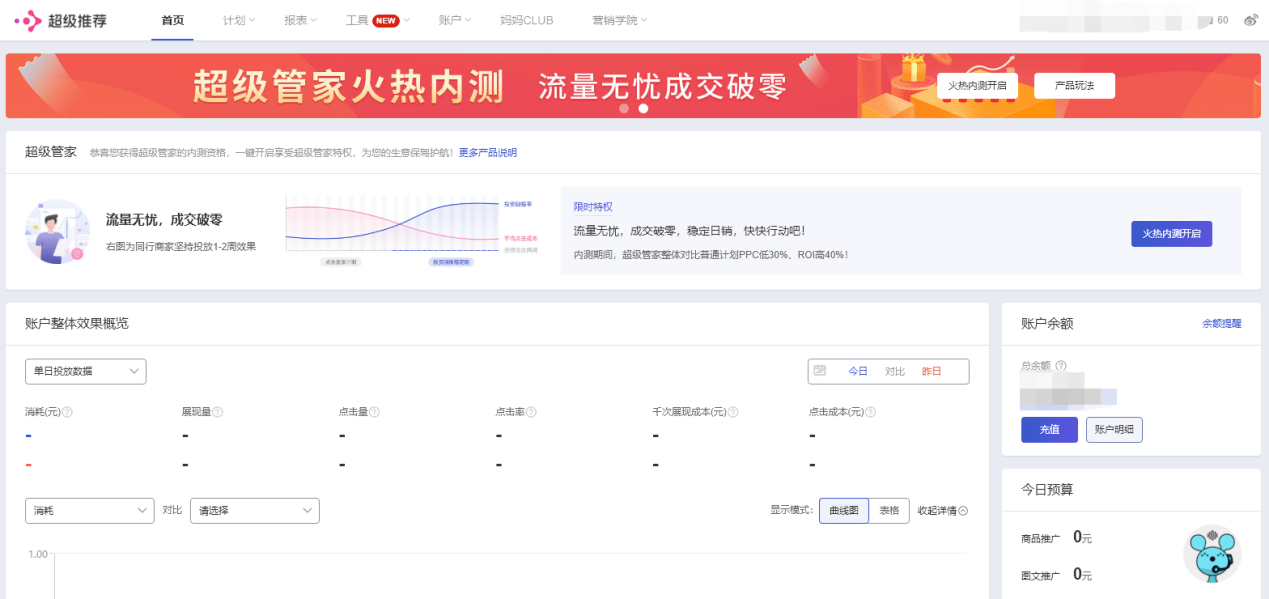Click help icon beside 点击率
This screenshot has height=599, width=1269.
[x=531, y=412]
